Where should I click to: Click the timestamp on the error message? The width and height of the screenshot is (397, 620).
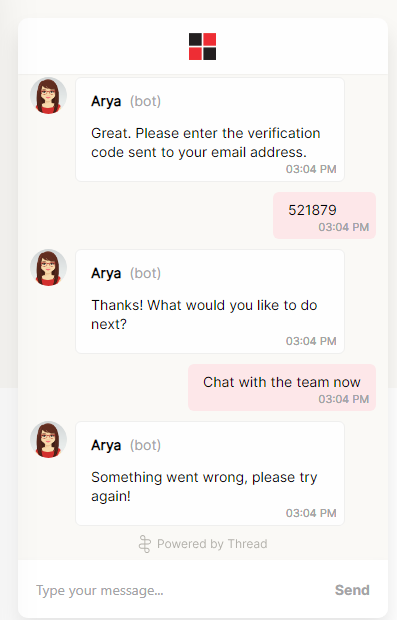coord(311,513)
